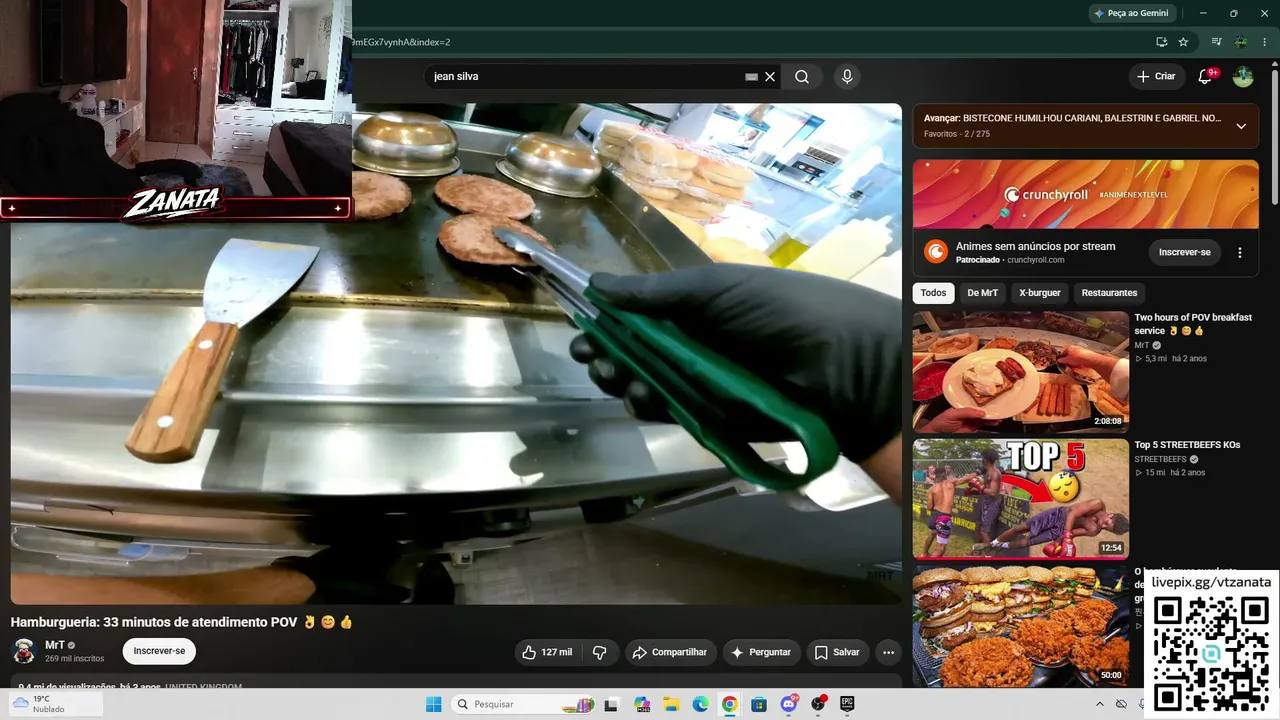
Task: Subscribe to MrT with Inscrever-se
Action: point(159,651)
